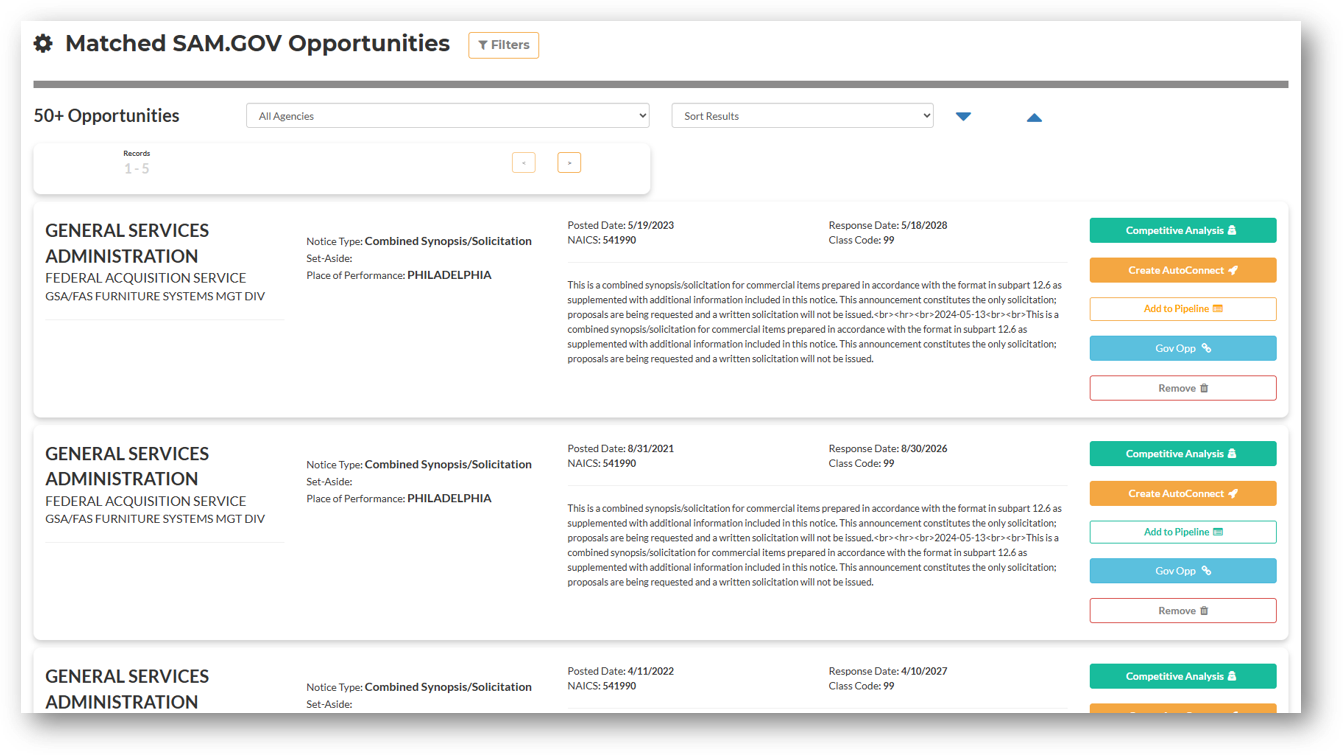Click "NAICS: 541990" in the 8/31/2021 card
This screenshot has width=1343, height=755.
click(x=602, y=464)
